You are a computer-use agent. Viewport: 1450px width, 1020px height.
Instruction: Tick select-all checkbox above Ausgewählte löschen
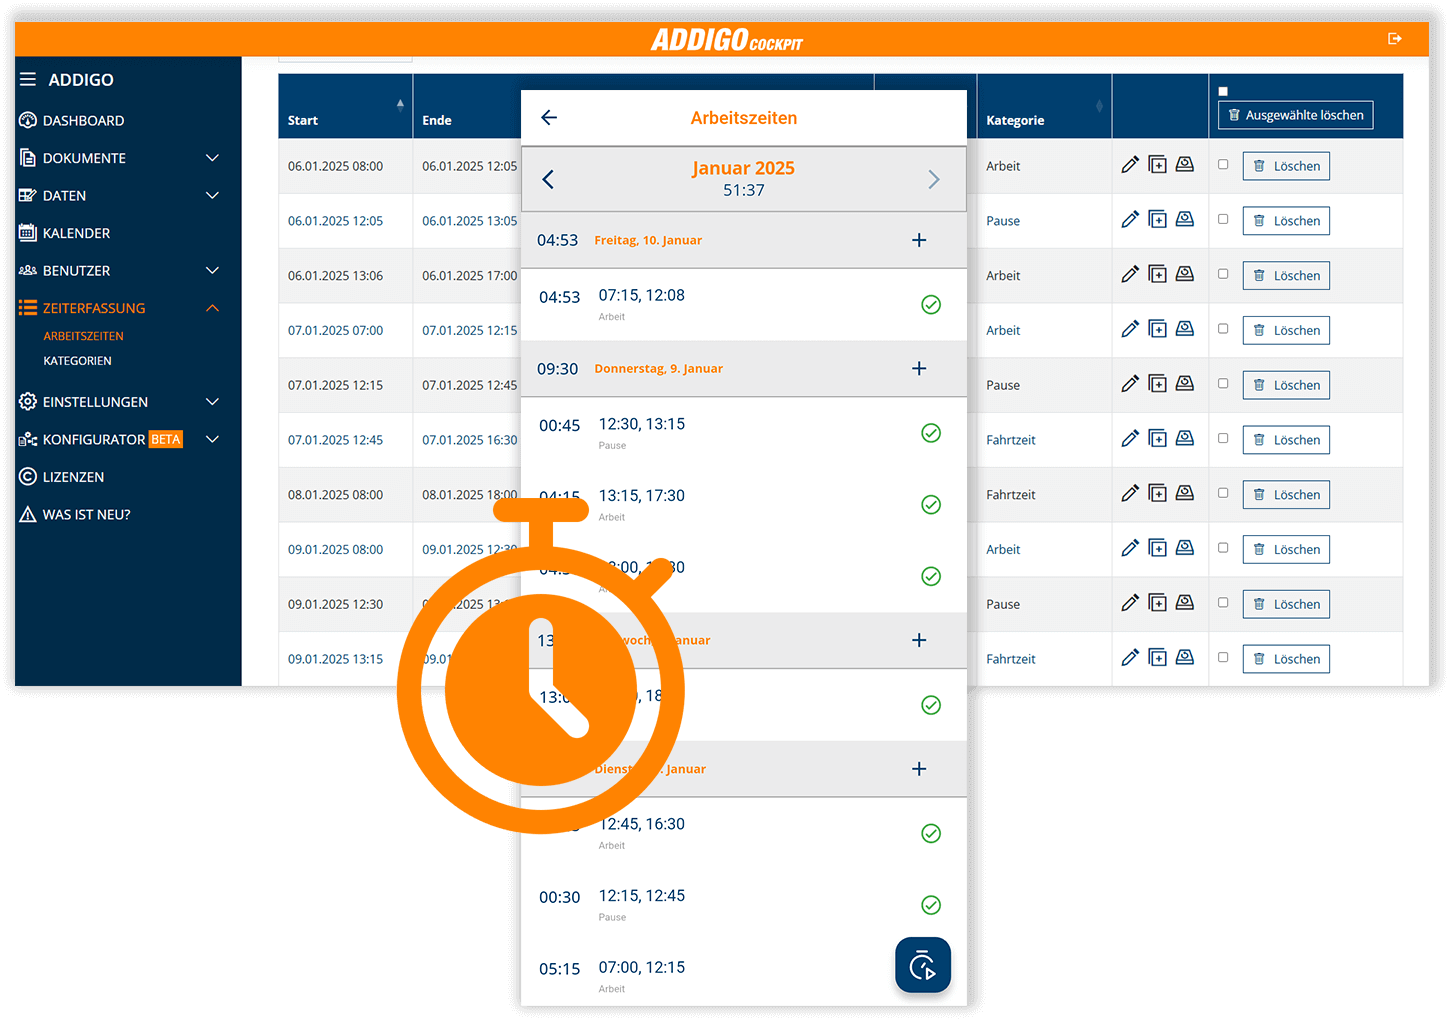(x=1223, y=91)
